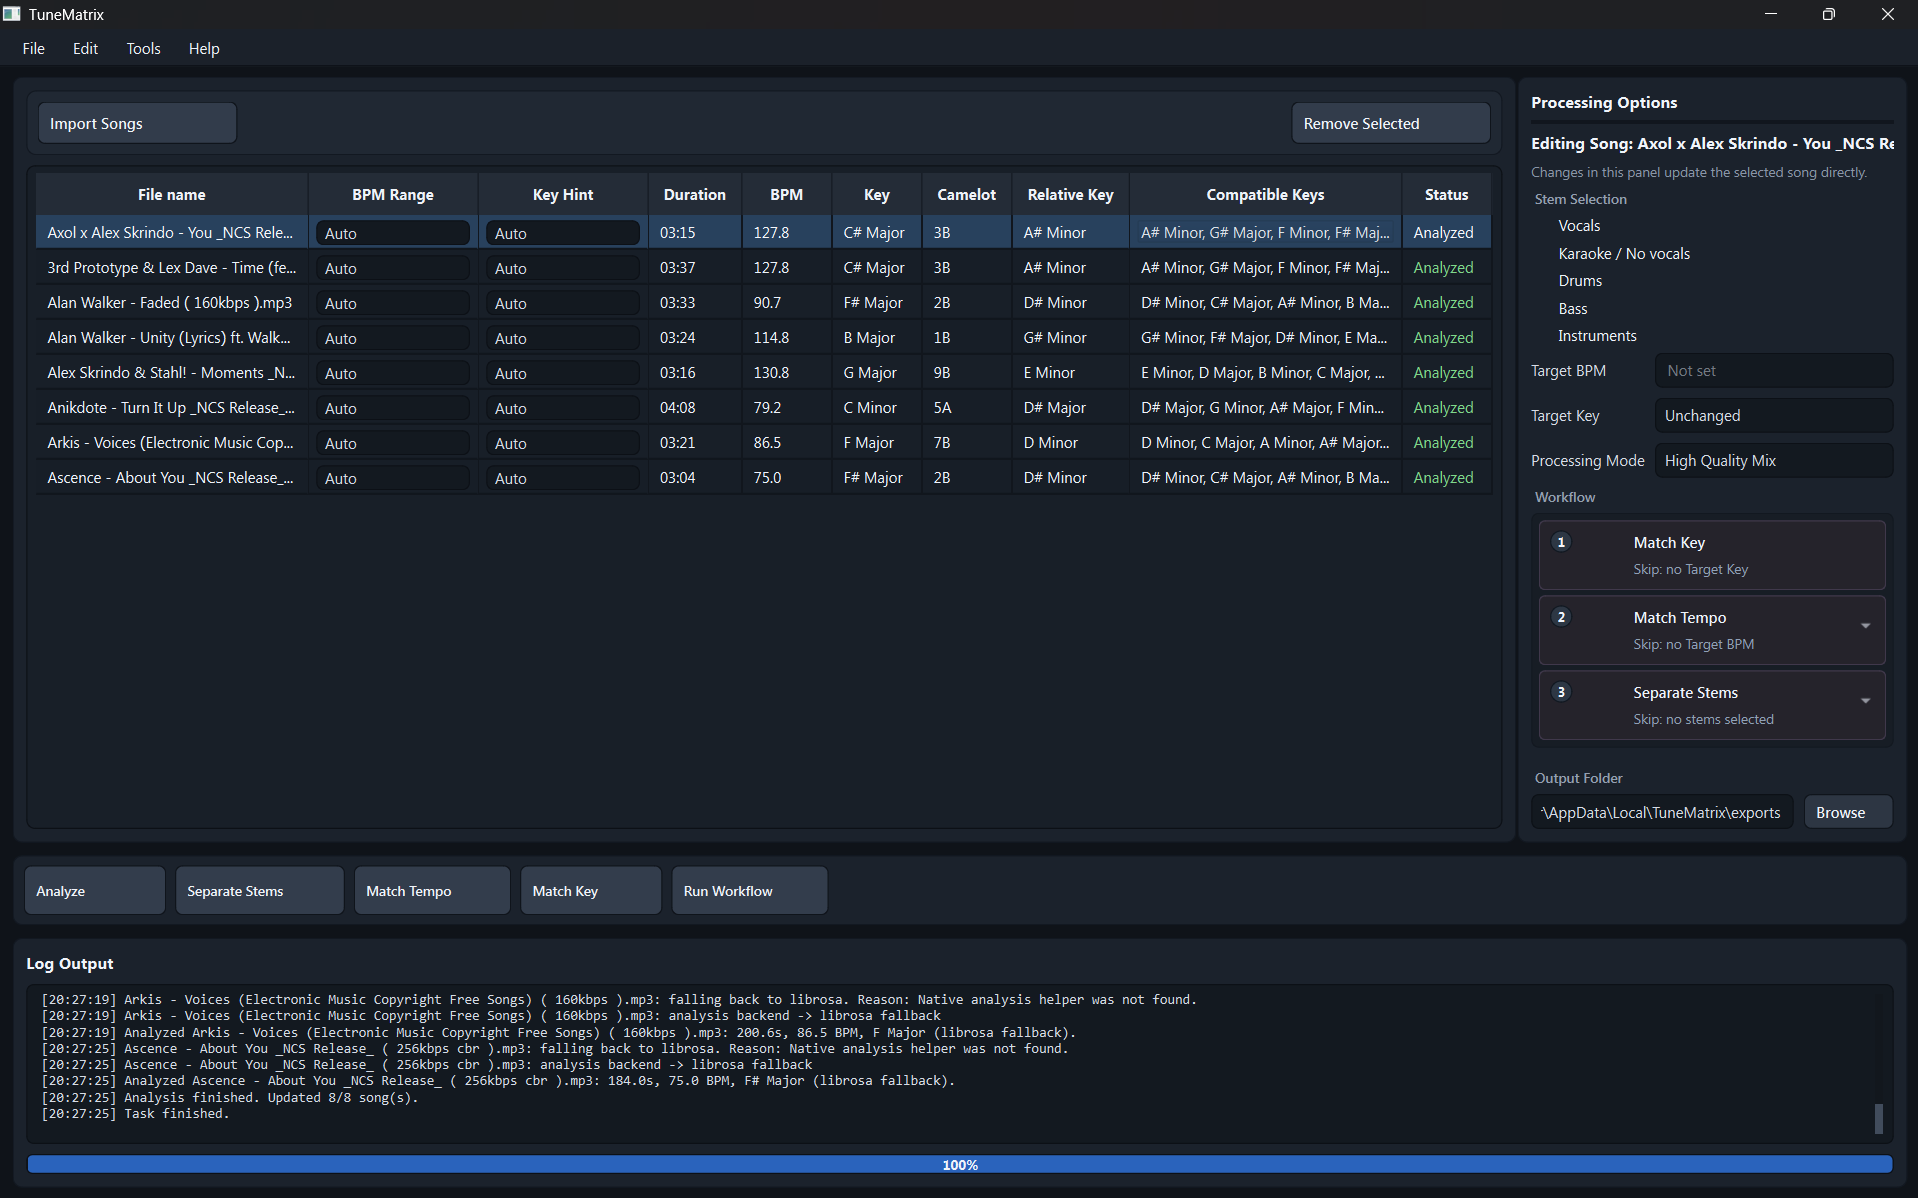Click the TuneMatrix app icon in title bar

pyautogui.click(x=12, y=14)
